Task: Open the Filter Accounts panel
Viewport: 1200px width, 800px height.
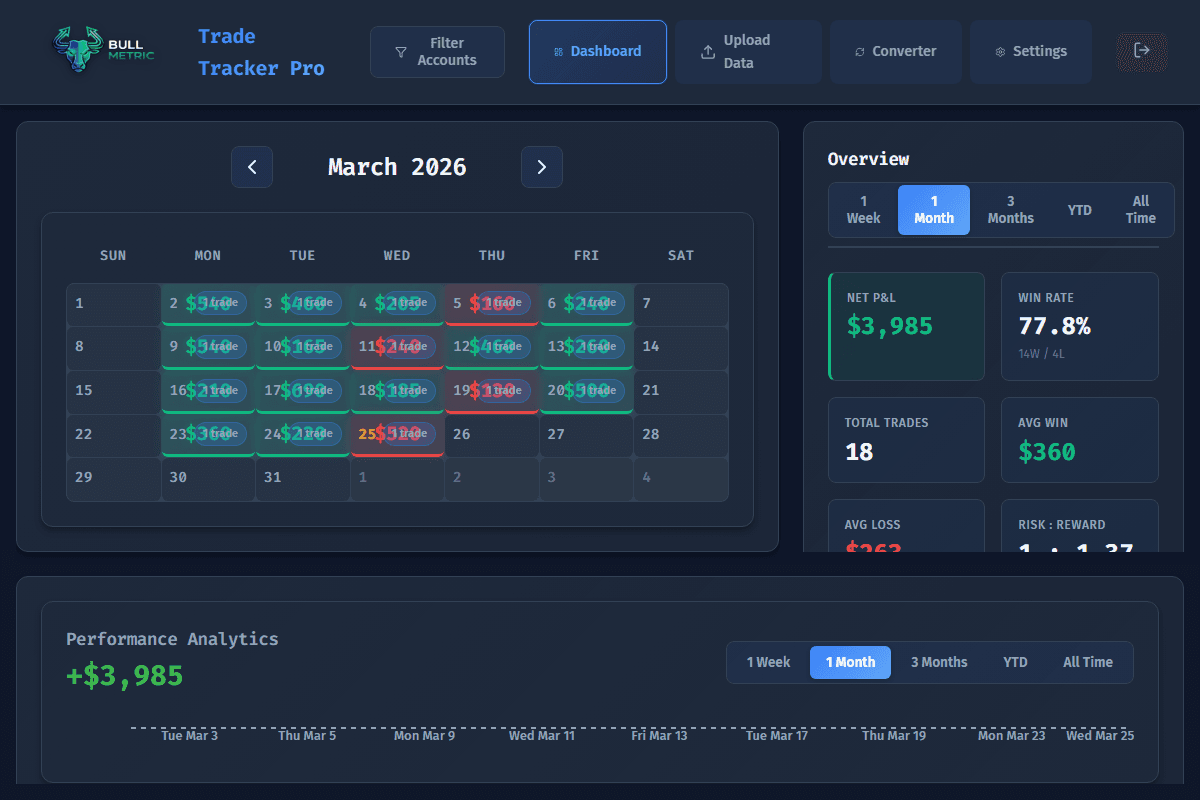Action: pos(437,51)
